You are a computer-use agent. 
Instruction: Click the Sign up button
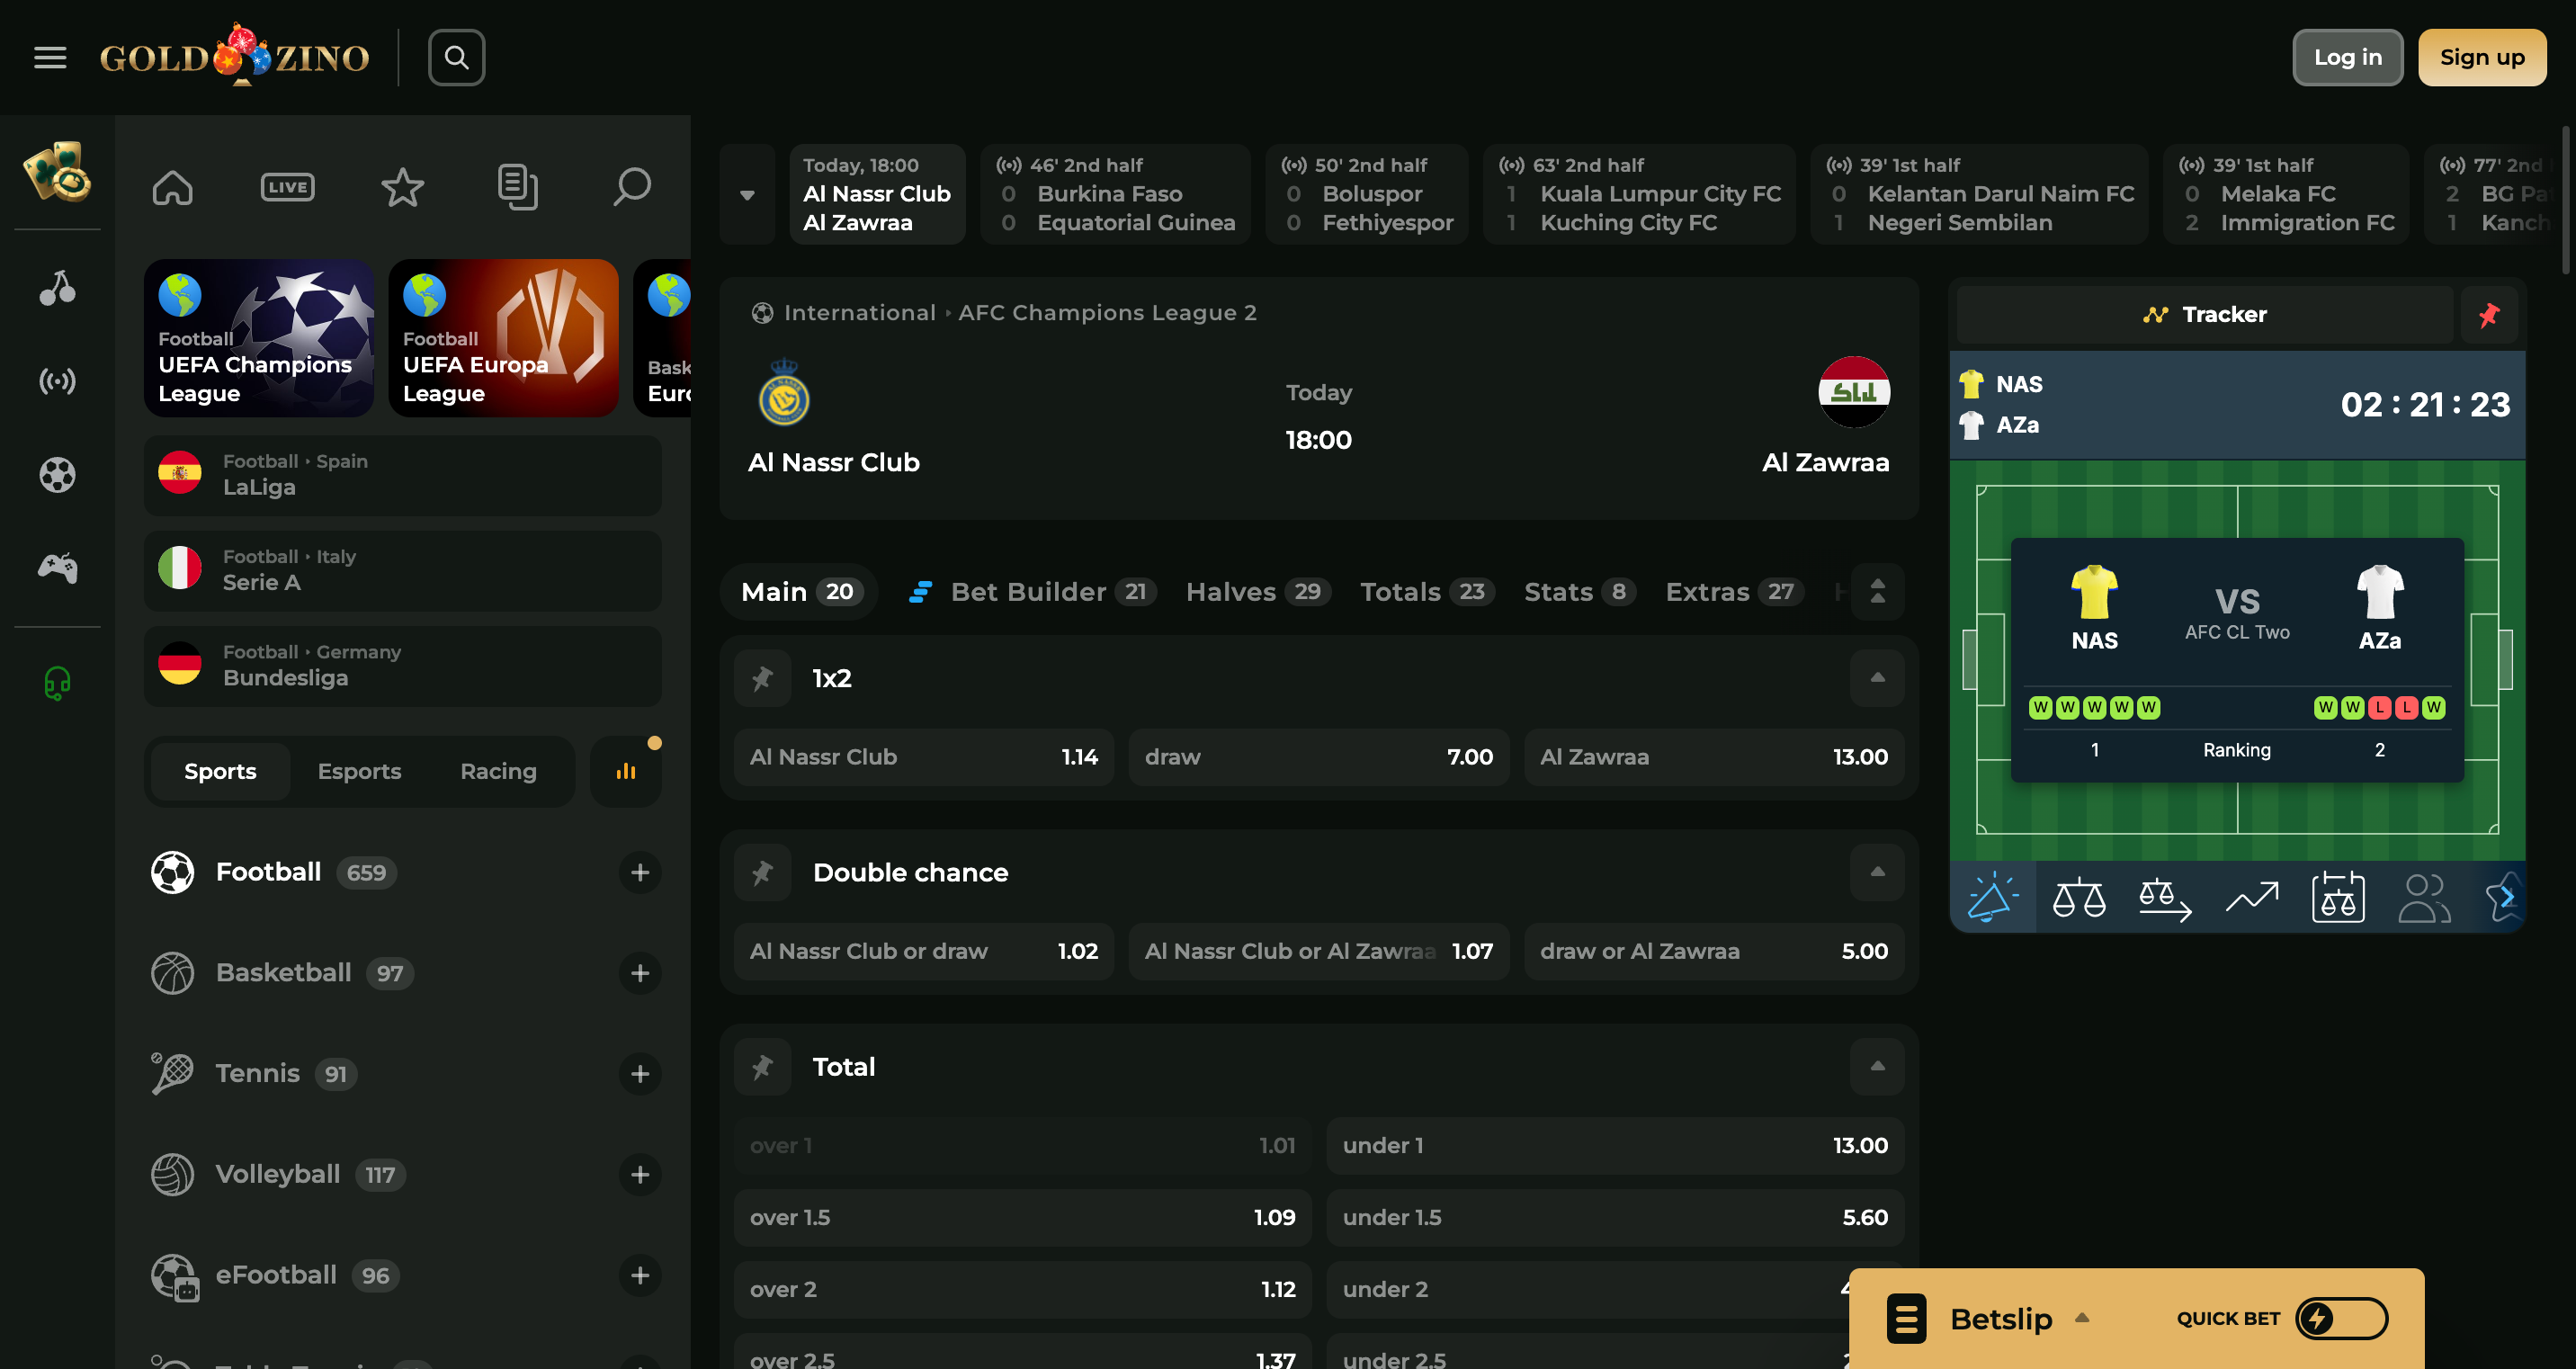tap(2482, 58)
